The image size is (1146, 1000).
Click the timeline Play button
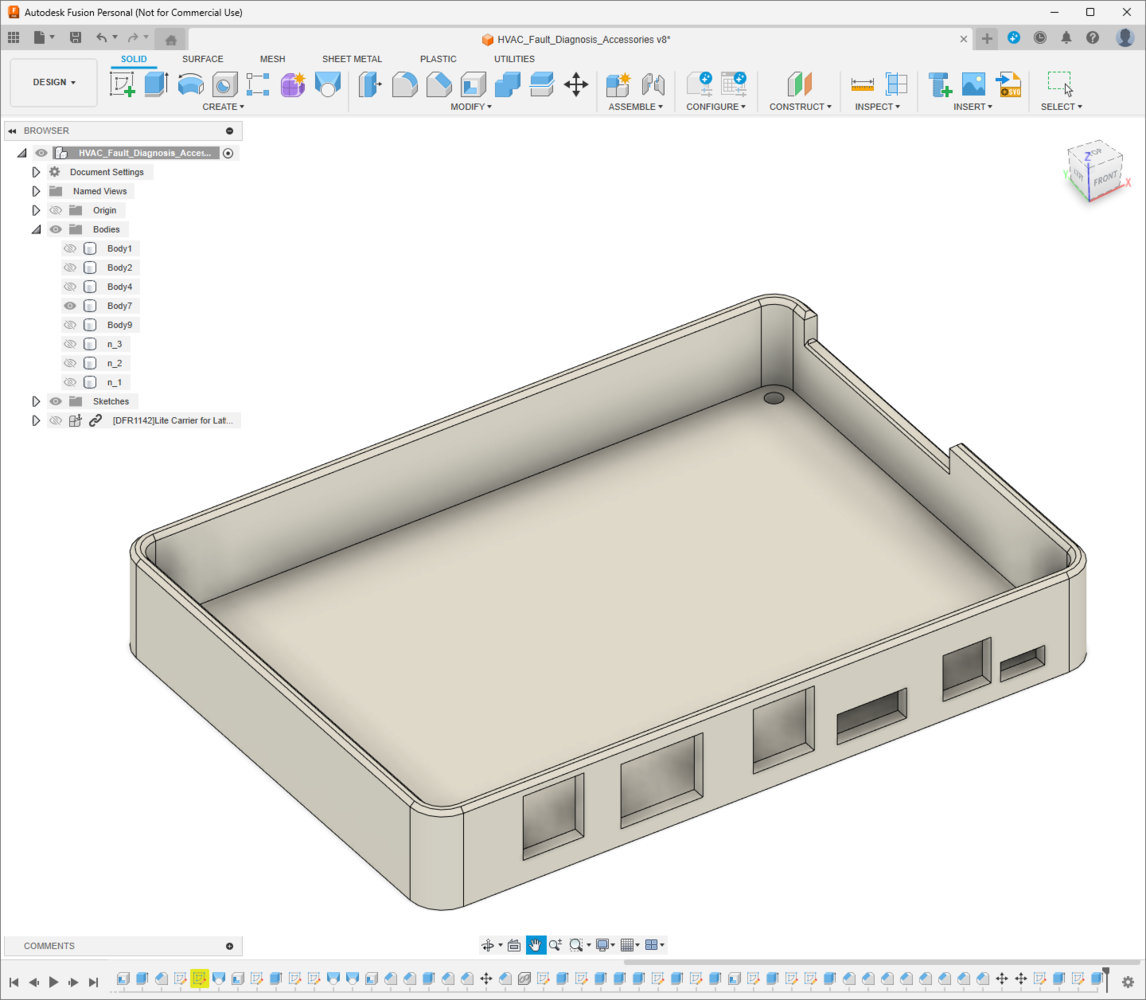(x=53, y=982)
